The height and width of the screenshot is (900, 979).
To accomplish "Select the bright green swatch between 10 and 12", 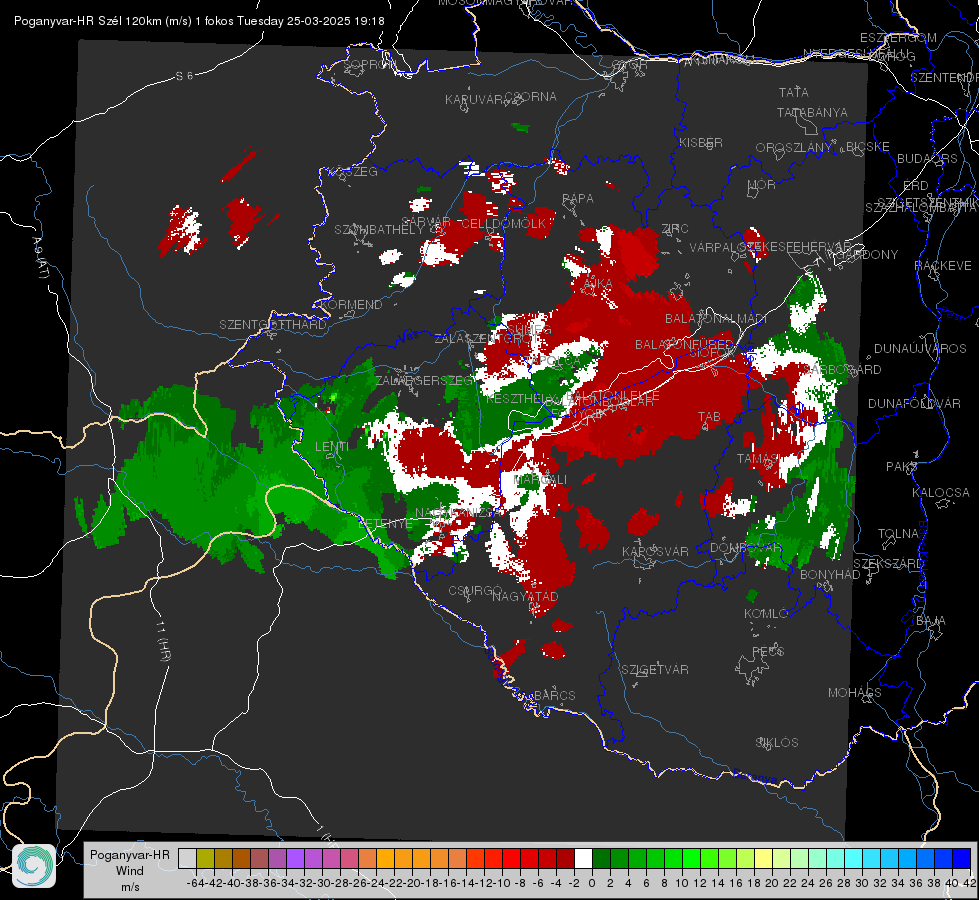I will [692, 858].
